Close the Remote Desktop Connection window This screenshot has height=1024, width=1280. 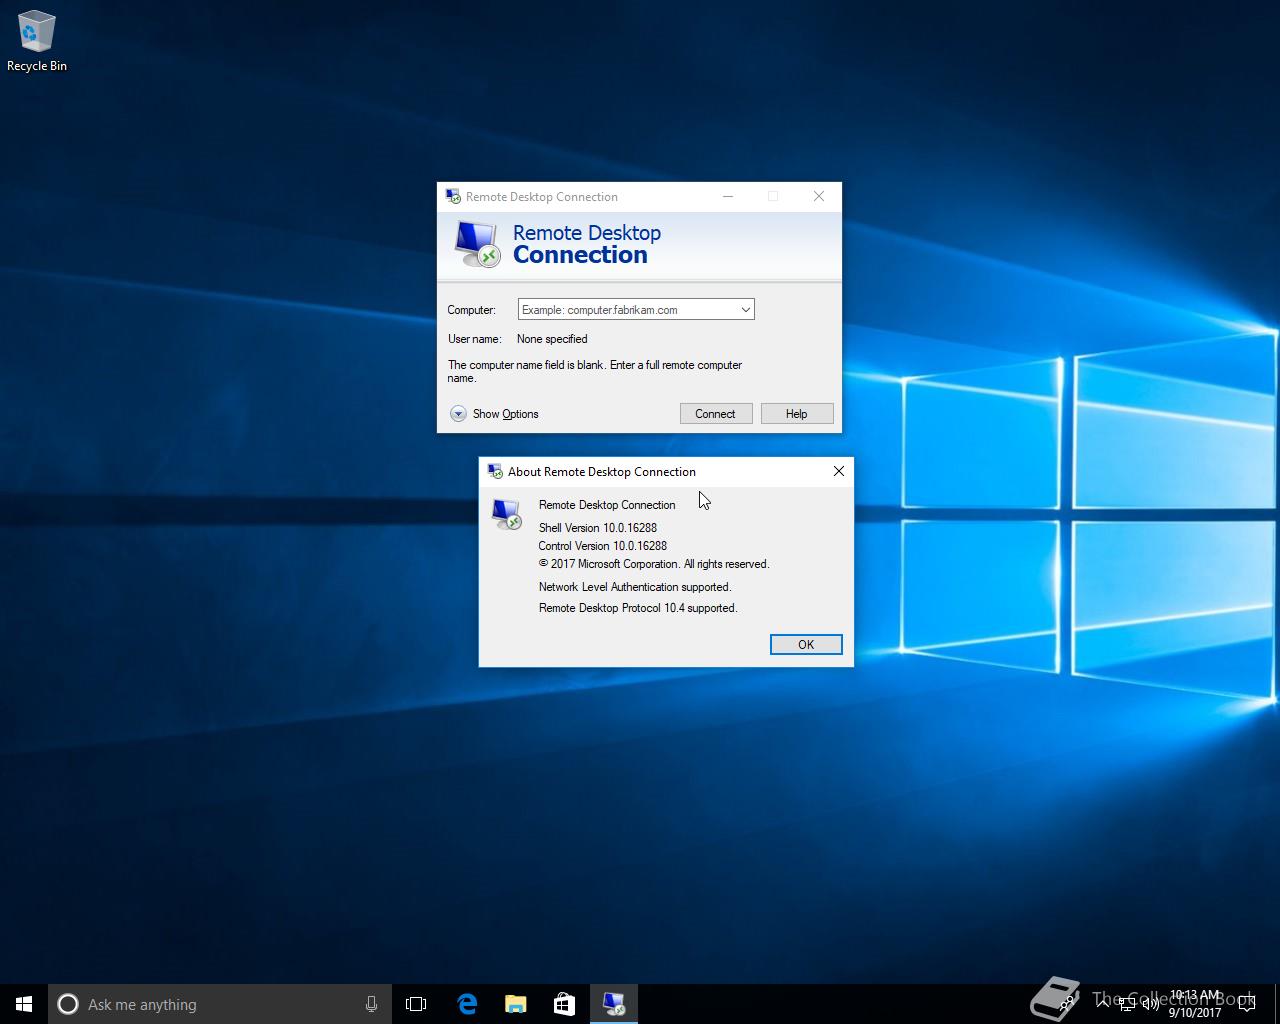point(819,196)
